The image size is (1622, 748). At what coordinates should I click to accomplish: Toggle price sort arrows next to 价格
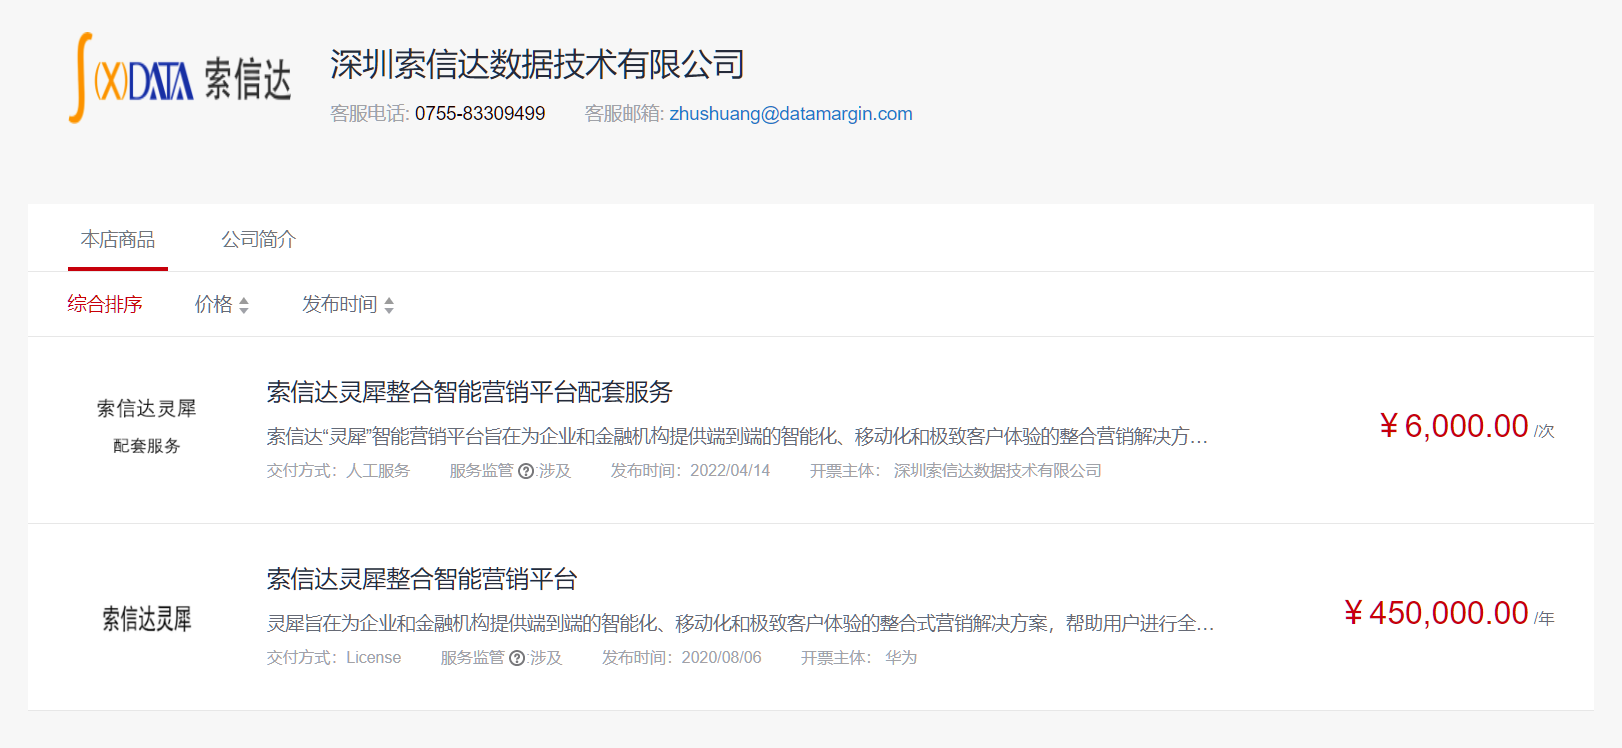(x=243, y=305)
